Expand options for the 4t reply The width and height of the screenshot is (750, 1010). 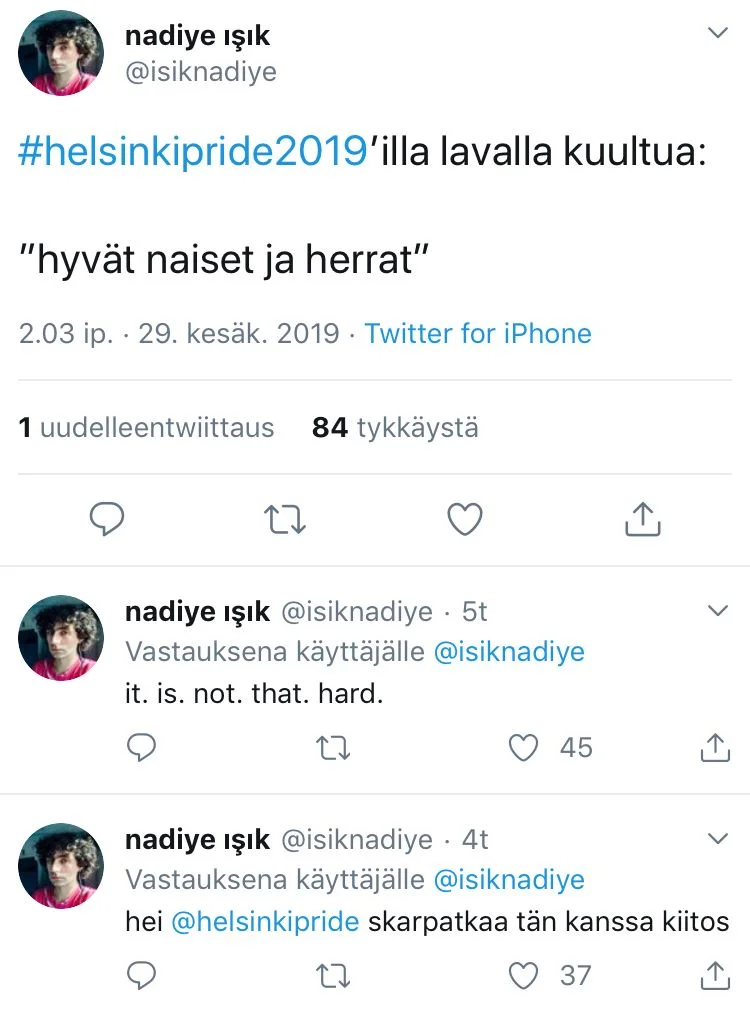pyautogui.click(x=718, y=838)
